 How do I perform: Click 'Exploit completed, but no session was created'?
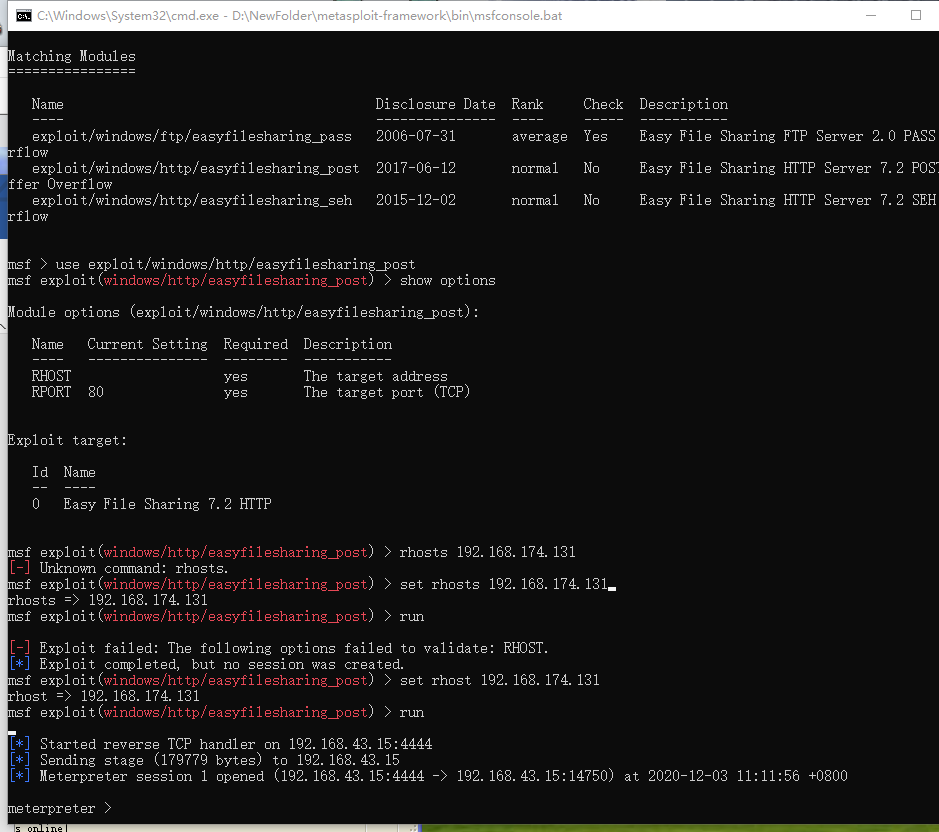pos(222,665)
